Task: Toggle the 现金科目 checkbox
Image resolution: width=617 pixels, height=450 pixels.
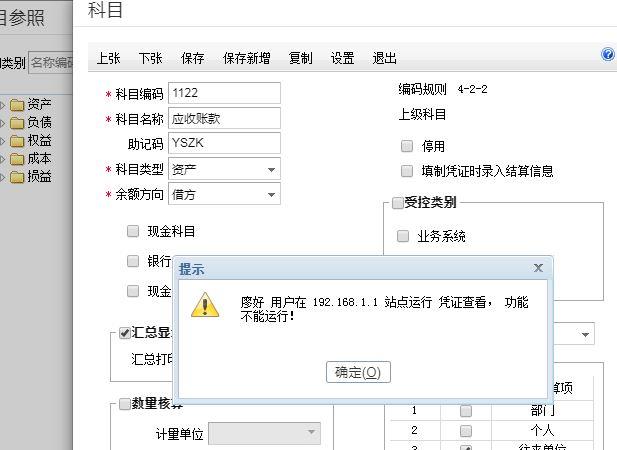Action: pyautogui.click(x=133, y=231)
